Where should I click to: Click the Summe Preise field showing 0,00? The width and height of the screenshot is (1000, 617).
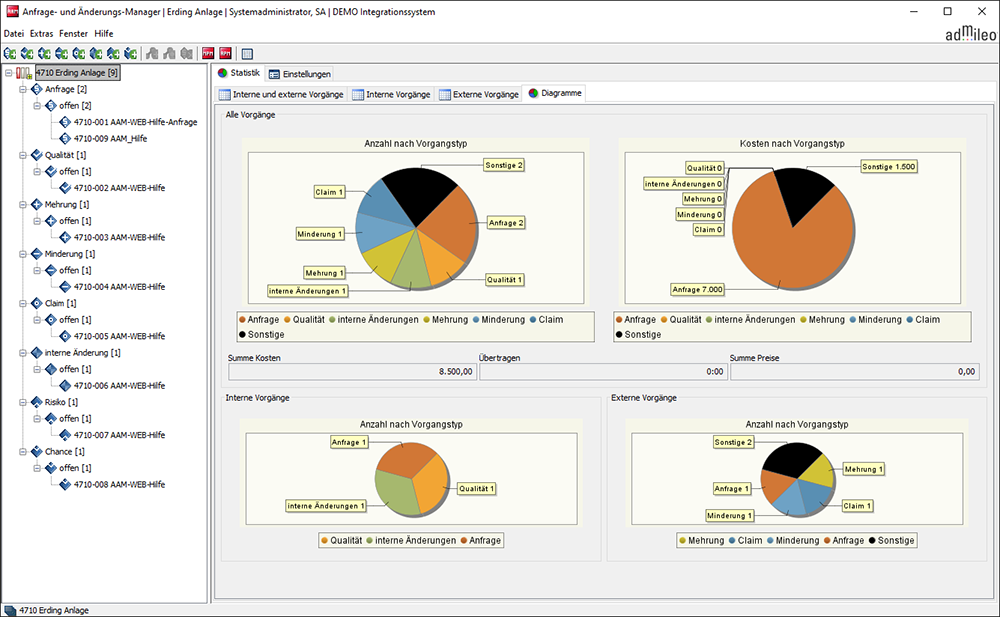pyautogui.click(x=855, y=371)
